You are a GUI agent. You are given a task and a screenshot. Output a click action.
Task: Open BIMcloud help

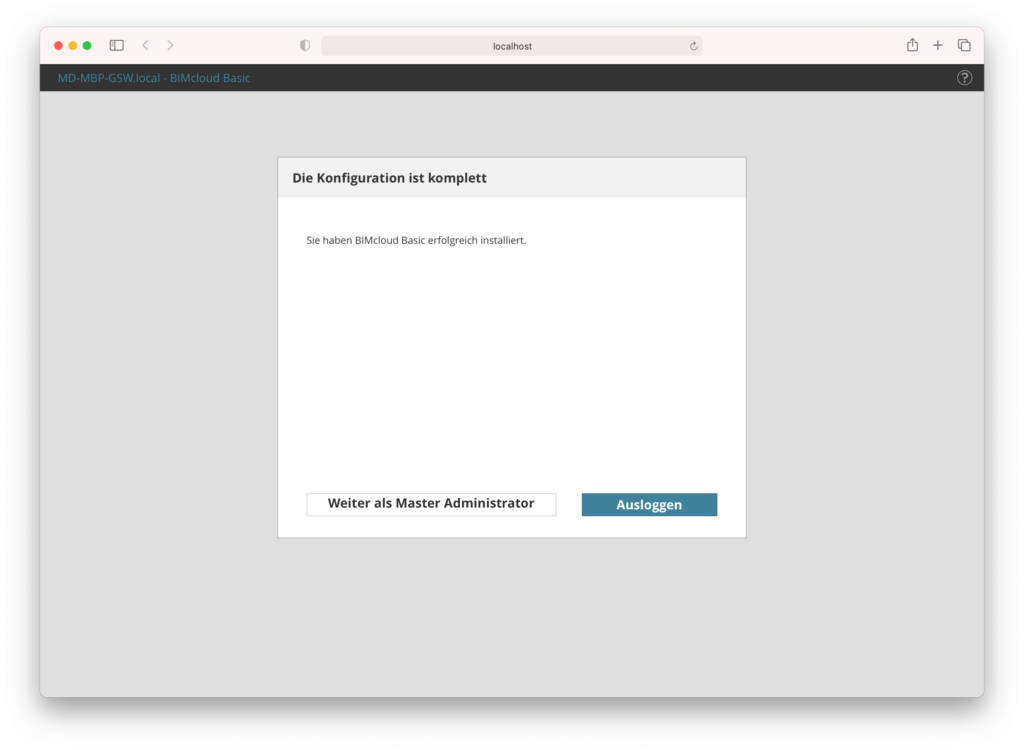963,77
